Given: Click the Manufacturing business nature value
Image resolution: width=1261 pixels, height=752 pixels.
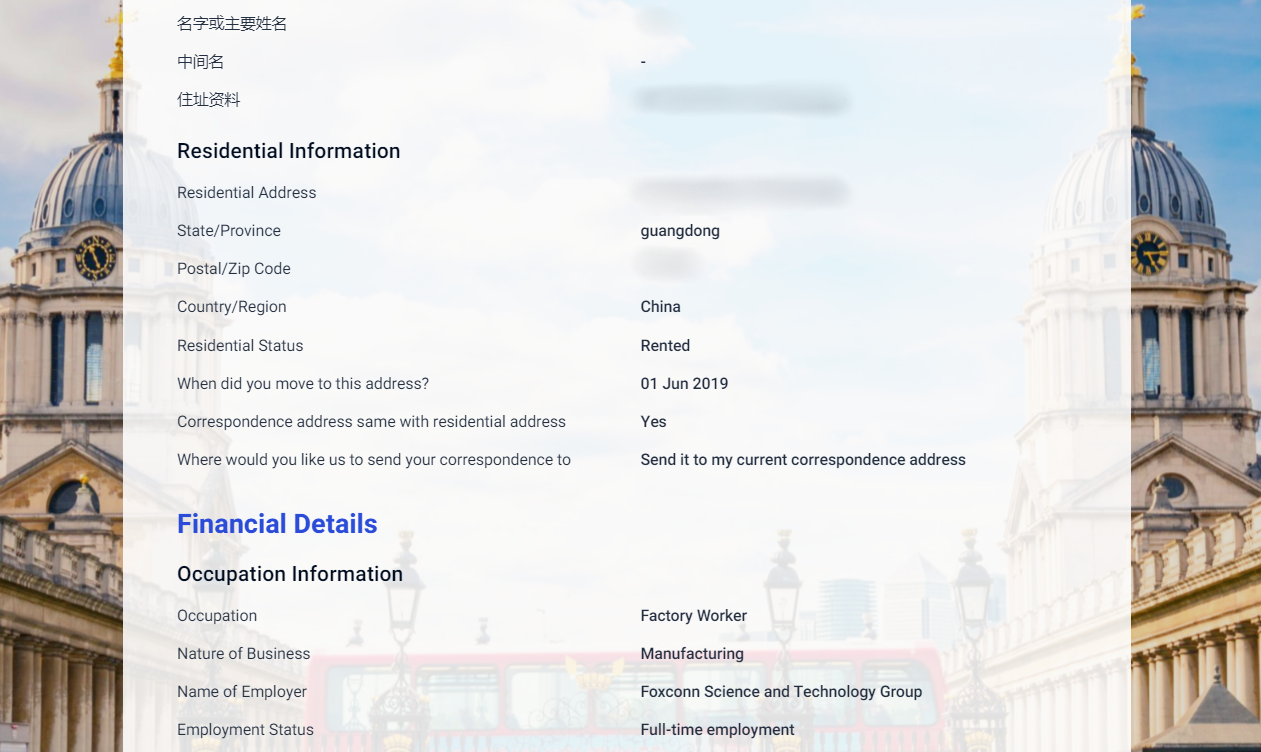Looking at the screenshot, I should pyautogui.click(x=692, y=654).
